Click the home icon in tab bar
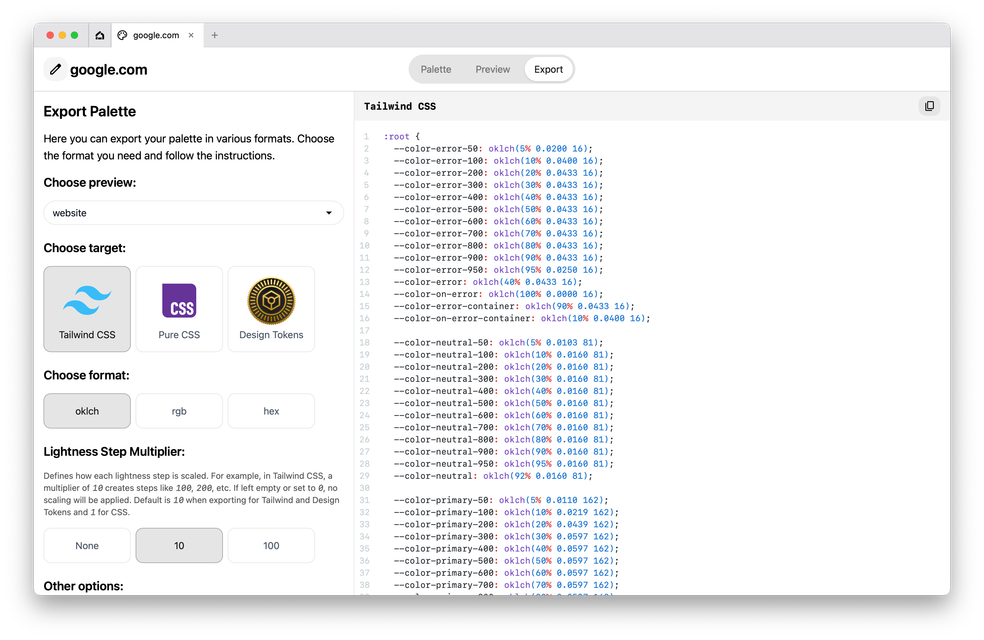The width and height of the screenshot is (984, 640). click(x=100, y=35)
